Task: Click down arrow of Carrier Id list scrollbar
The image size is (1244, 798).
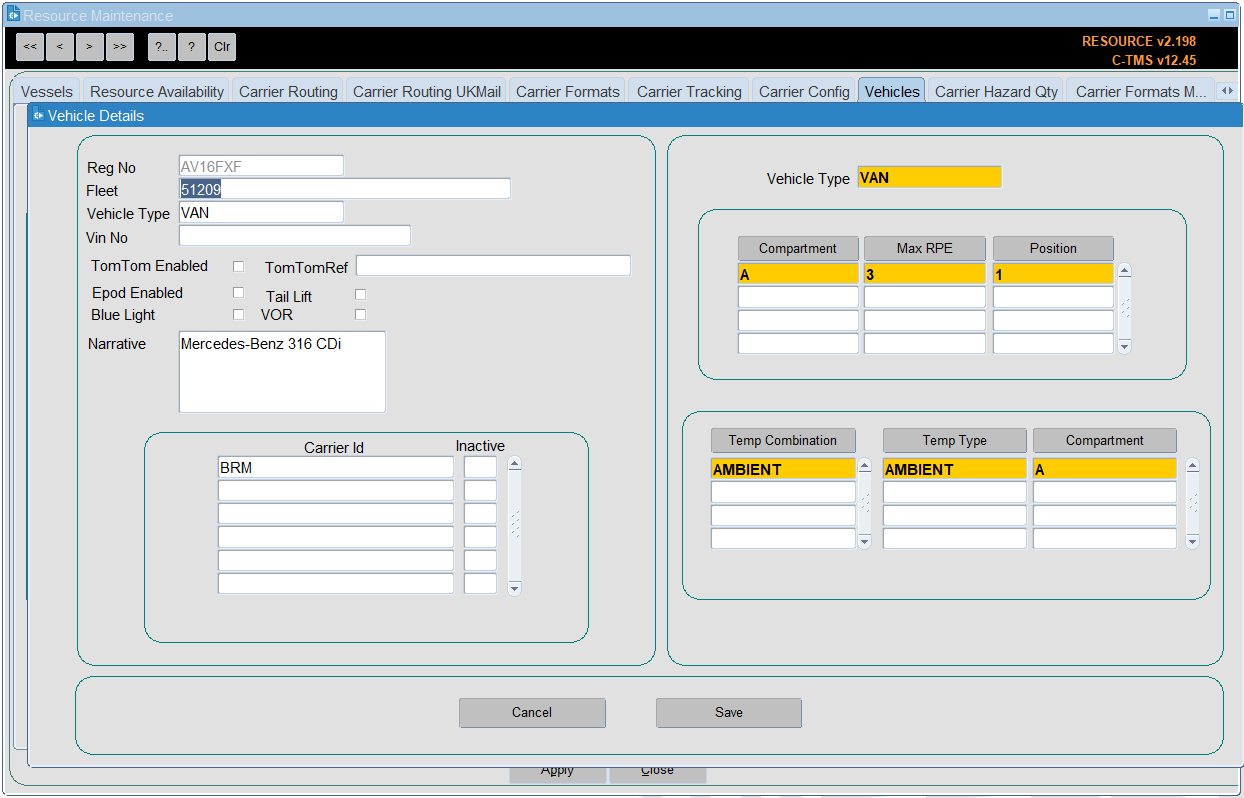Action: click(515, 589)
